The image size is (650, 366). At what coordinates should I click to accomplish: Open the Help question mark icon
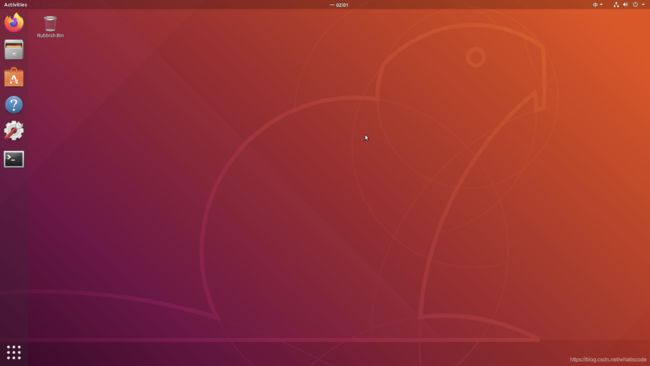pos(14,104)
